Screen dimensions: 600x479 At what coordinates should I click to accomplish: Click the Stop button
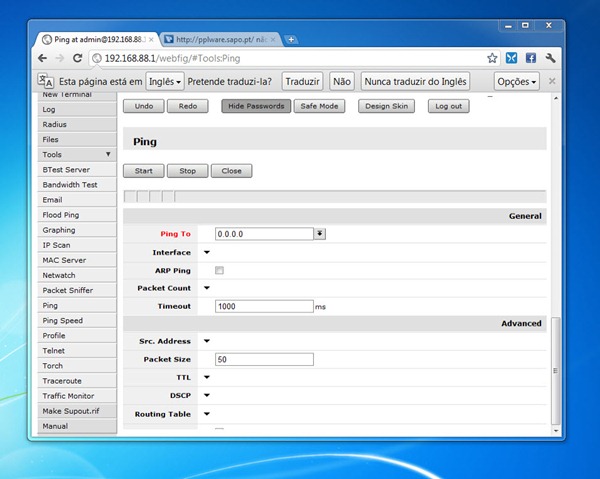188,171
